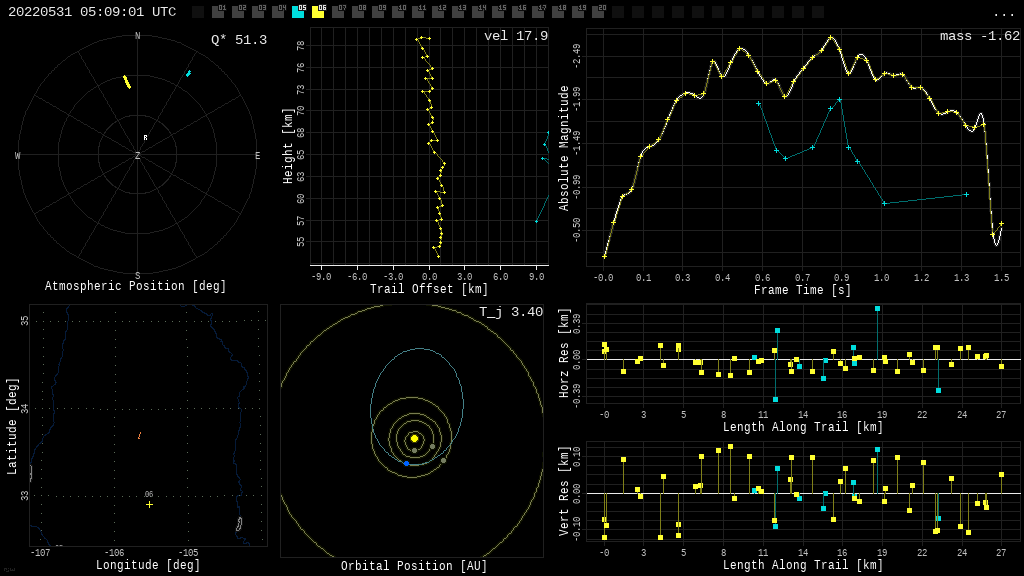Screen dimensions: 1024x576
Task: Click the yellow meteor streak in sky plot
Action: pyautogui.click(x=127, y=82)
